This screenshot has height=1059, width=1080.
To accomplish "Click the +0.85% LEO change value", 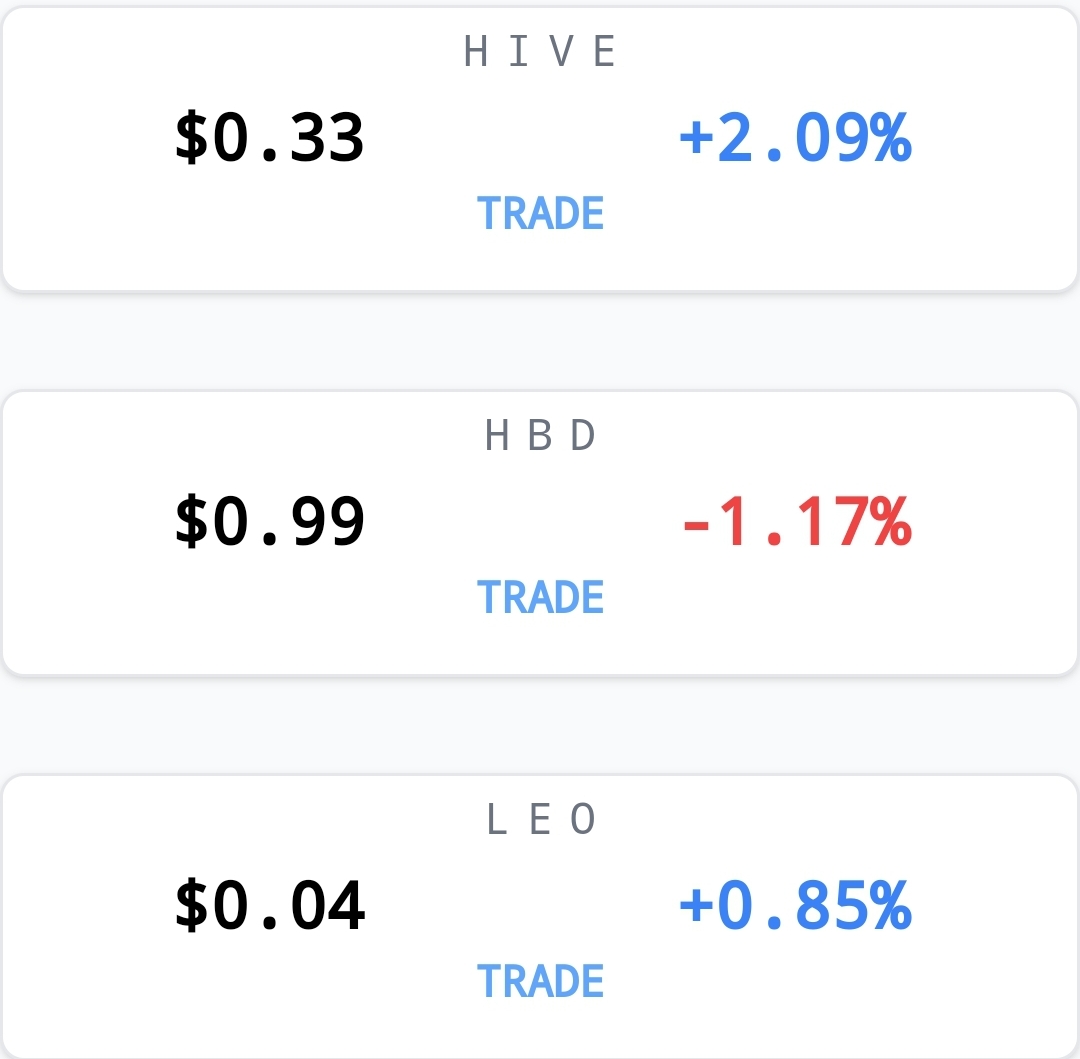I will pyautogui.click(x=796, y=905).
